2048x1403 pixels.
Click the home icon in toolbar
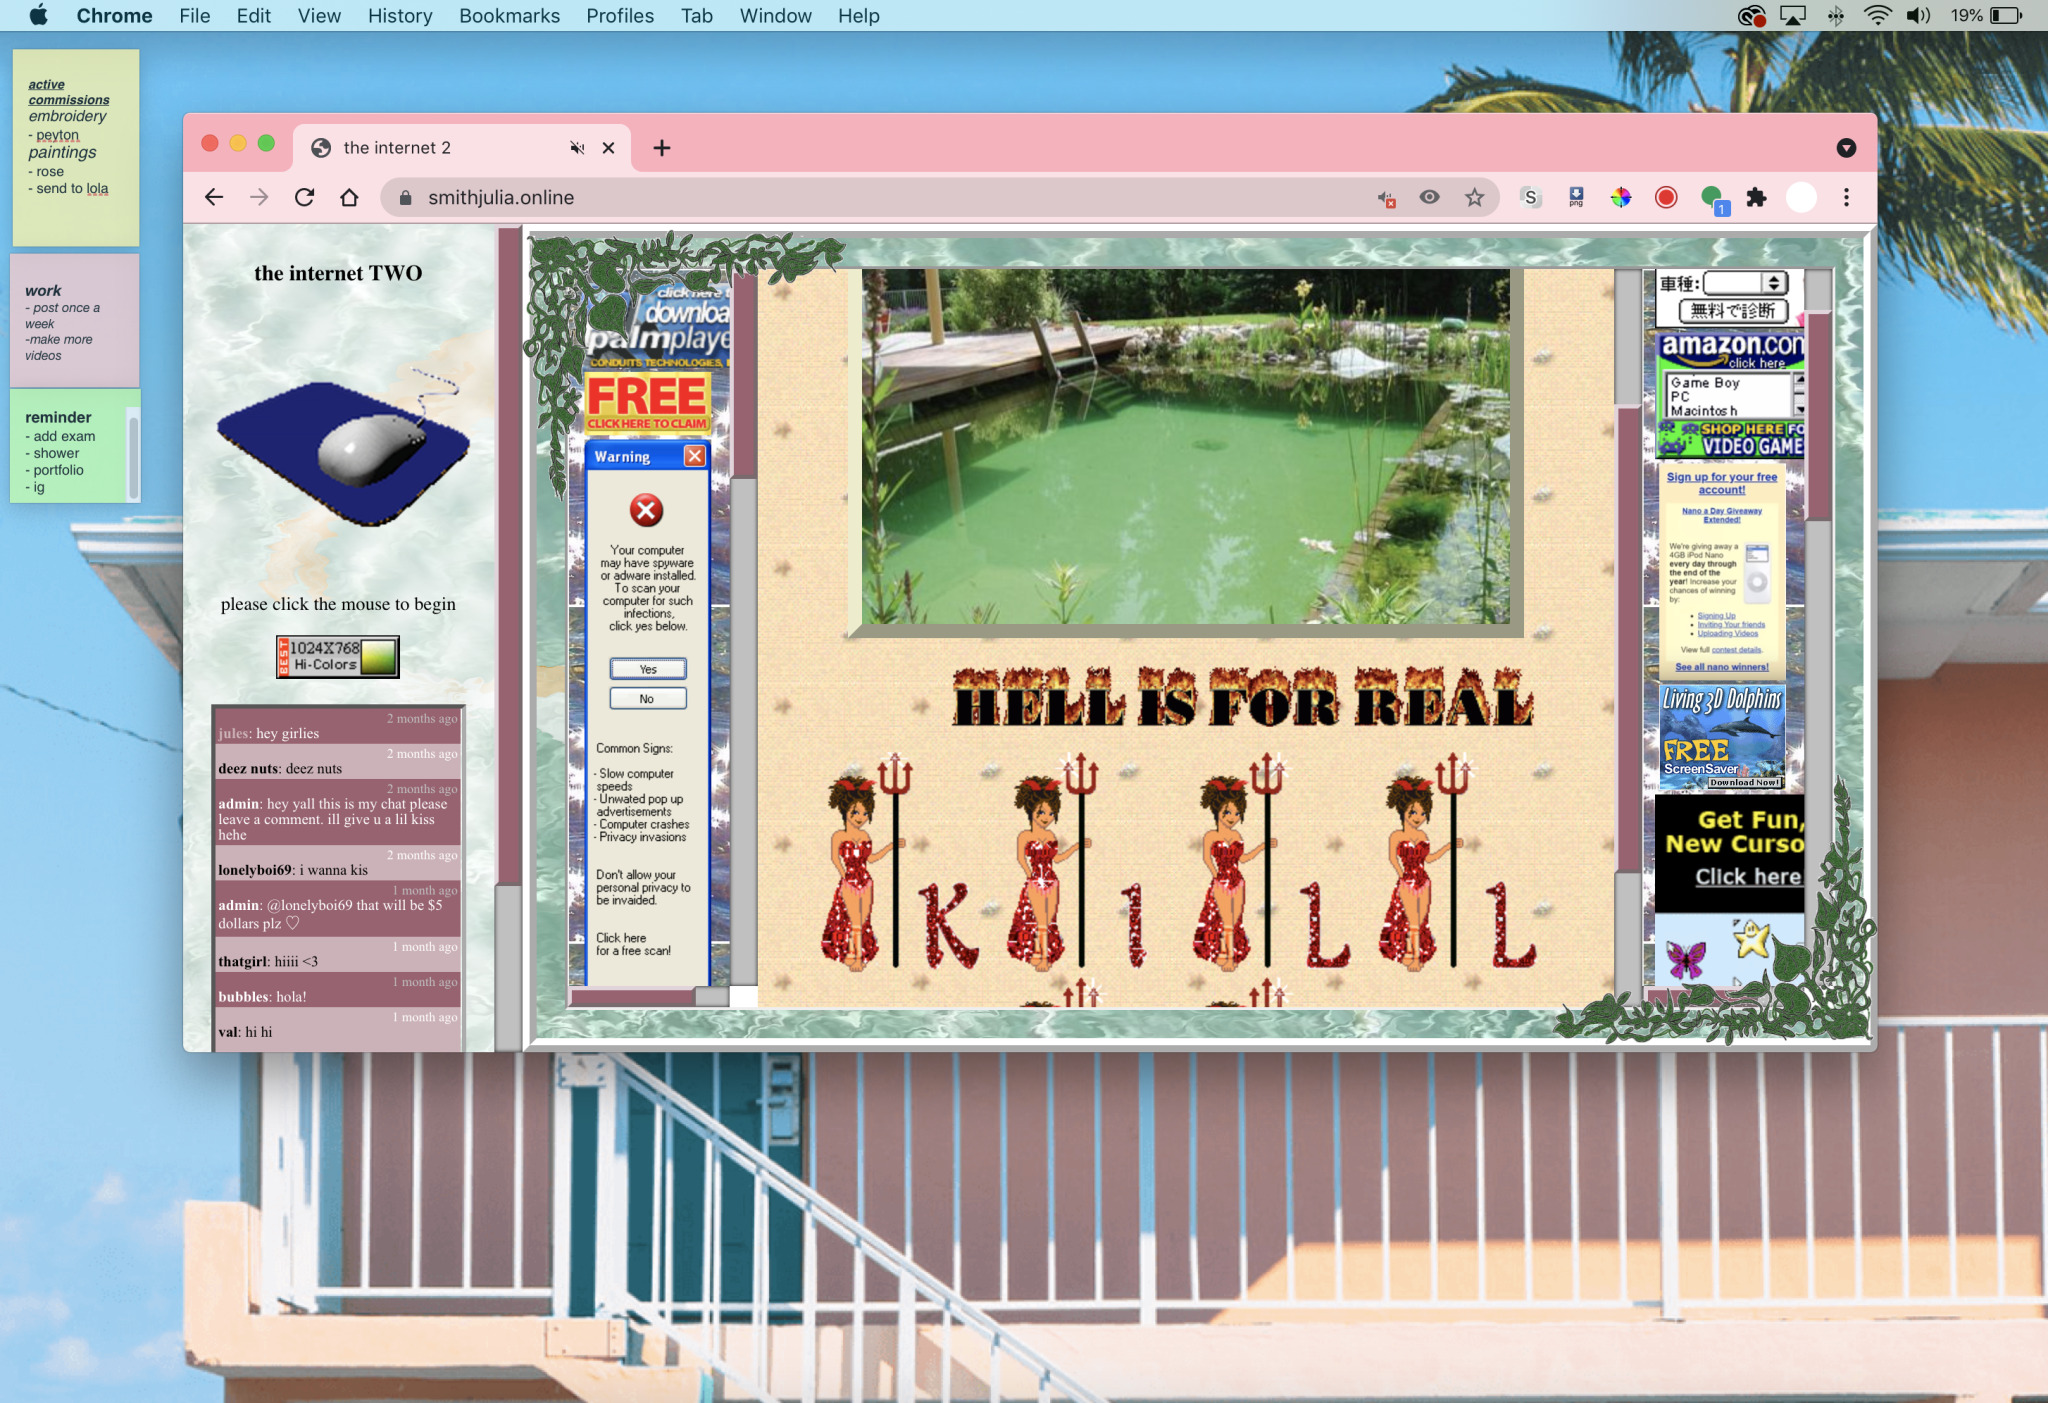(349, 197)
